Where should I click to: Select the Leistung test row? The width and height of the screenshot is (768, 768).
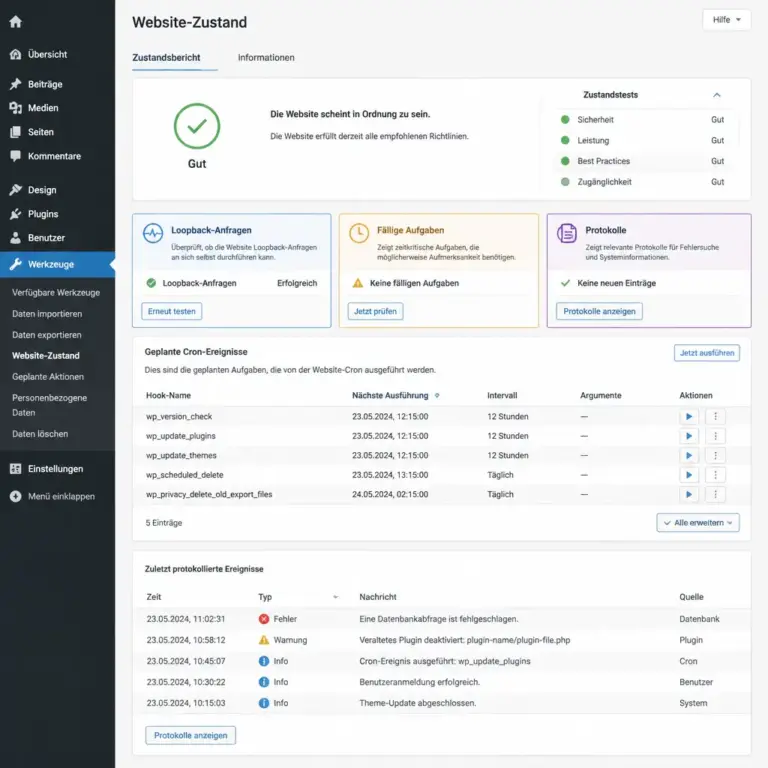pyautogui.click(x=643, y=141)
